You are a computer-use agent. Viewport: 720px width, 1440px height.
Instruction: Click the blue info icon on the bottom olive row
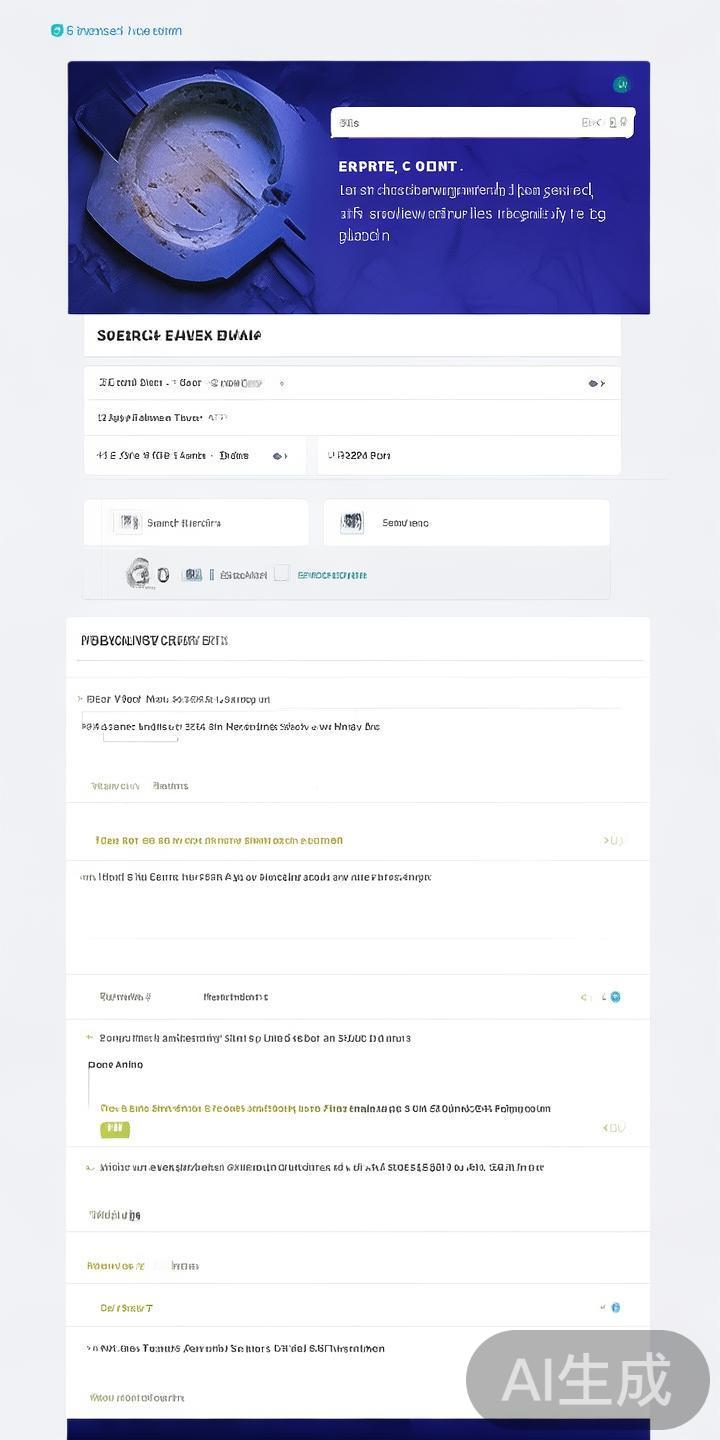tap(615, 1308)
